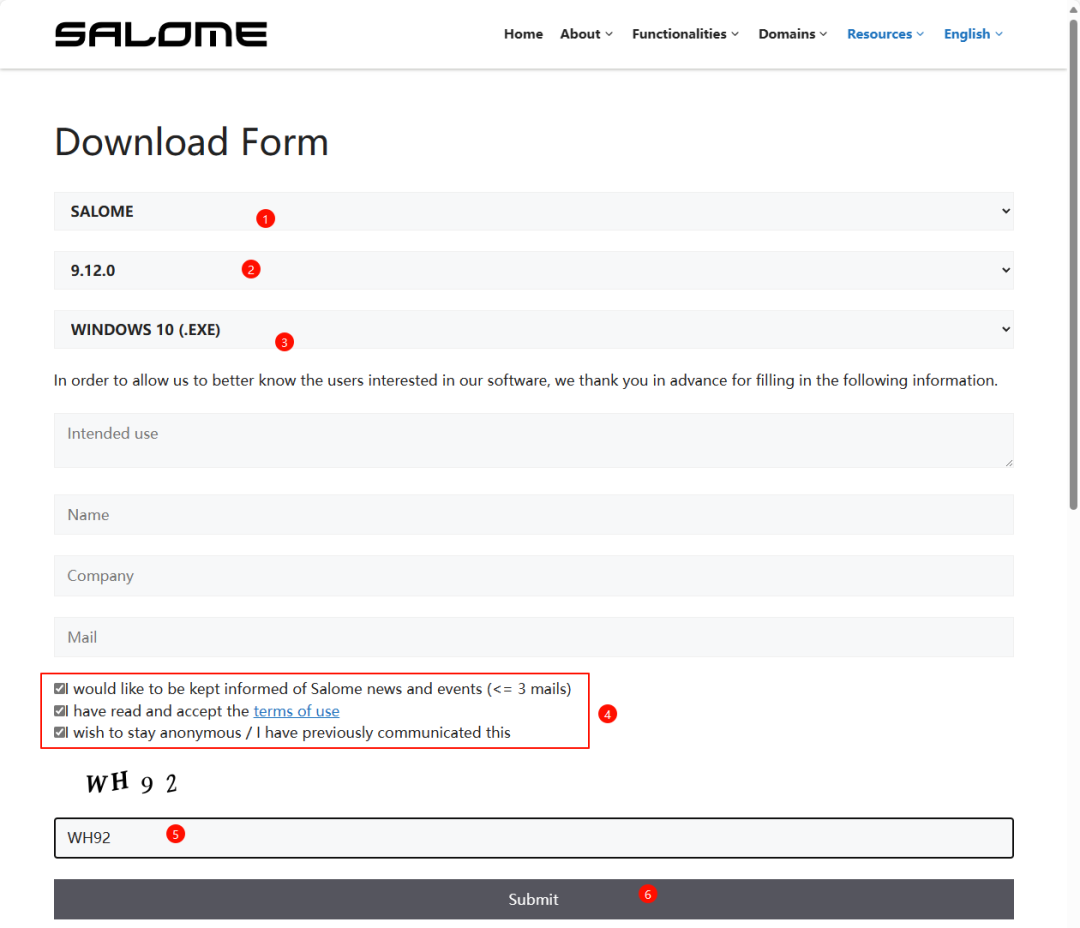
Task: Open the SALOME product dropdown
Action: pos(534,212)
